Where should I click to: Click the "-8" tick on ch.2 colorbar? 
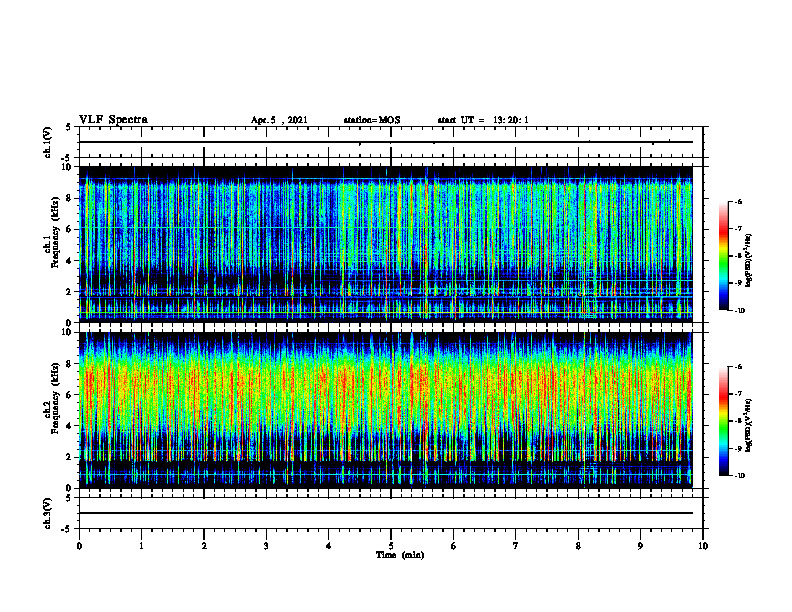(739, 421)
